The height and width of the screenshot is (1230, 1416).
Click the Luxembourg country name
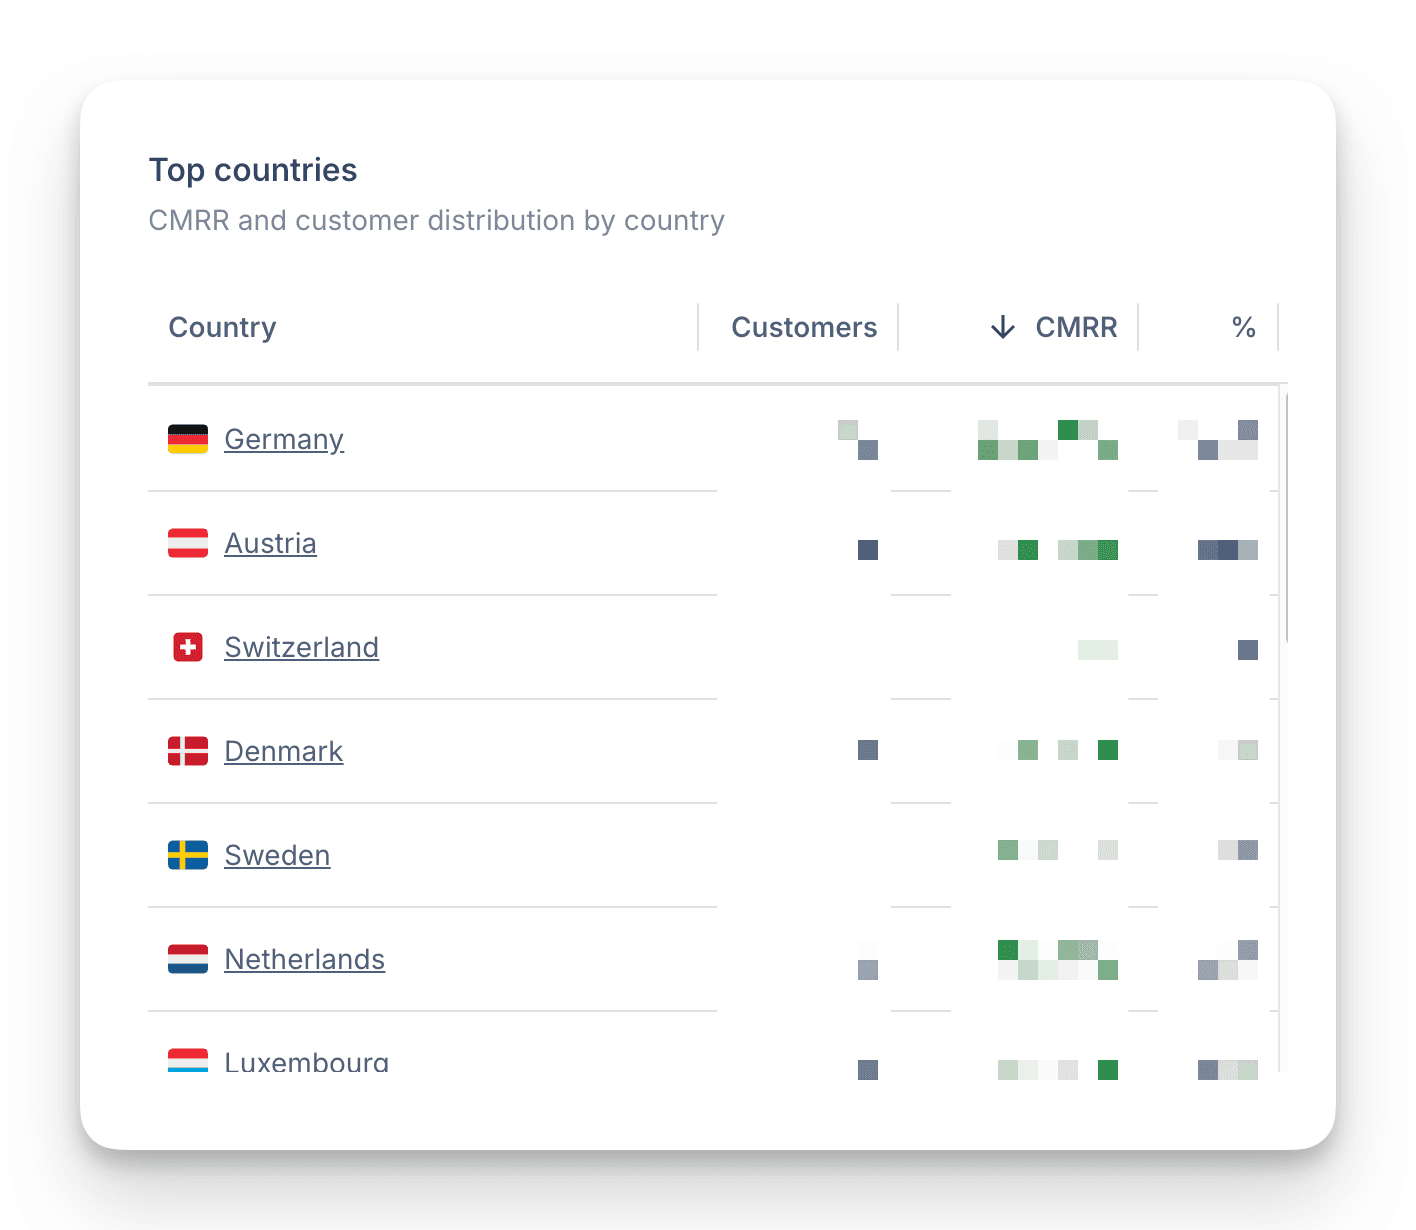point(306,1061)
